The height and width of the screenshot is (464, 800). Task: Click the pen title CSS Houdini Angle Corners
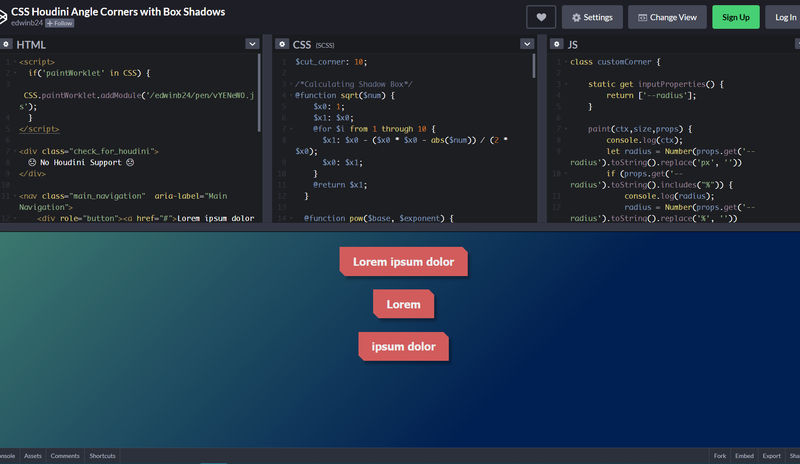coord(118,12)
